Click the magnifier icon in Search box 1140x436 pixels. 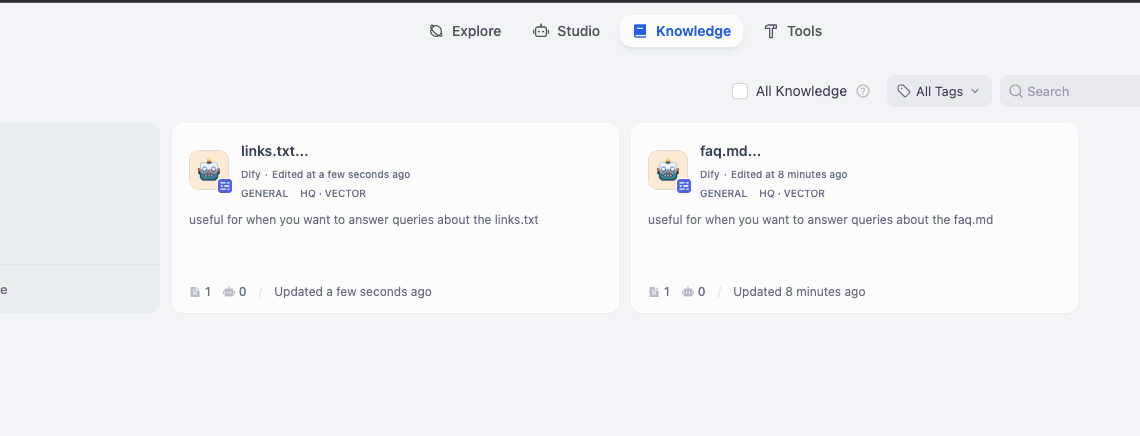tap(1016, 91)
